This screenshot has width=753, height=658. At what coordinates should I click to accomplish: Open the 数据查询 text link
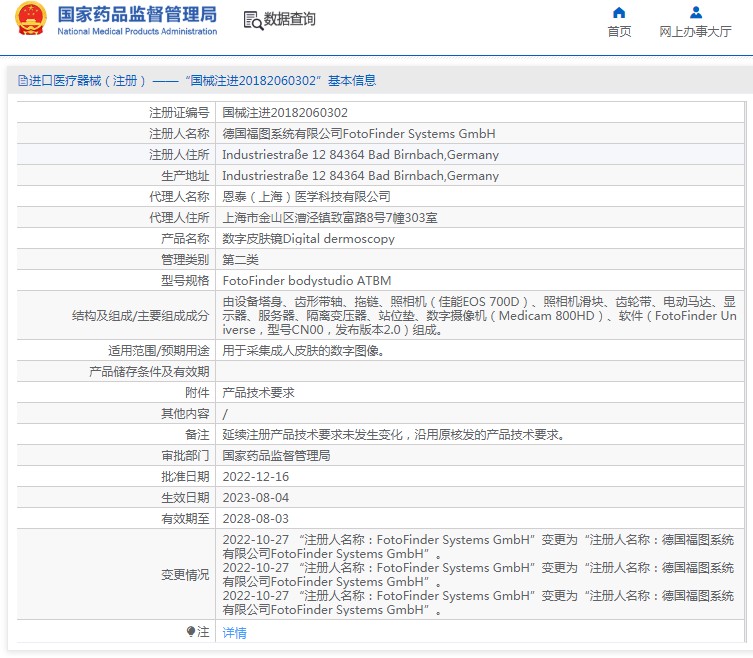pyautogui.click(x=290, y=20)
